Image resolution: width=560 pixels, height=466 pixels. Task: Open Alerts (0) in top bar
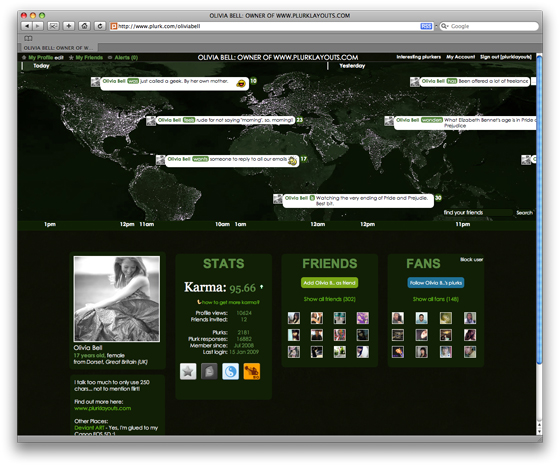click(x=126, y=57)
